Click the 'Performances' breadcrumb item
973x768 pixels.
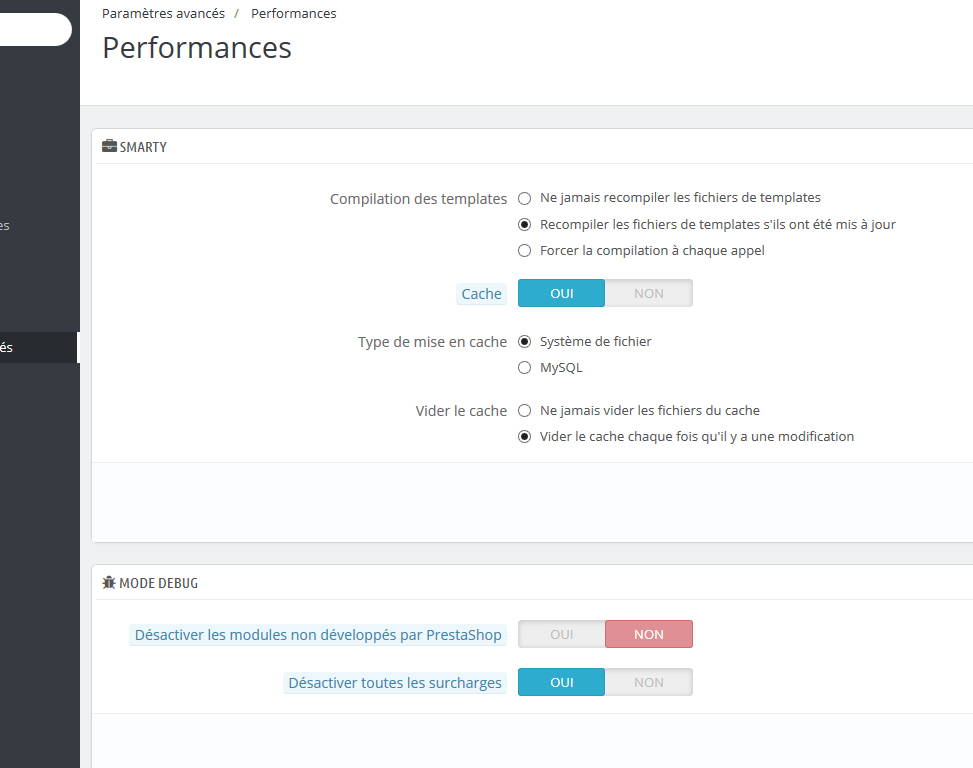tap(293, 14)
